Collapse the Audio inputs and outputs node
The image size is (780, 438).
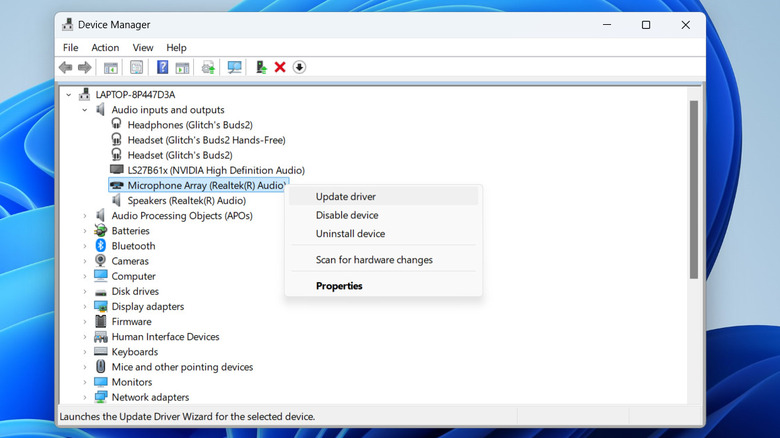(85, 110)
